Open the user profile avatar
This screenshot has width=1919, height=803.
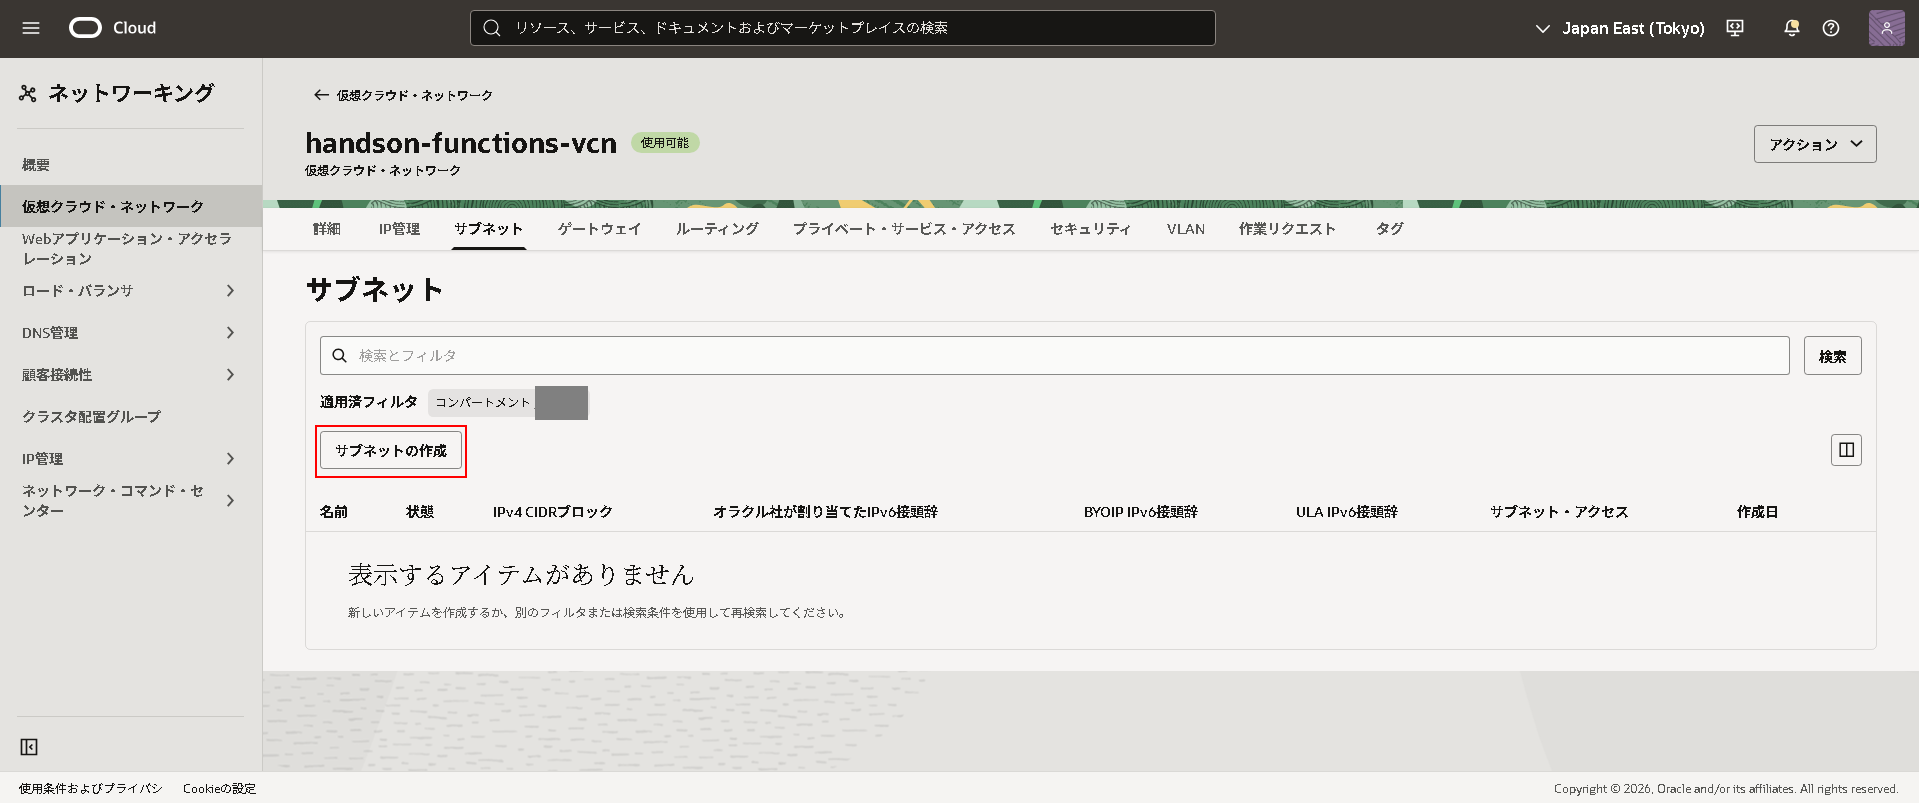pyautogui.click(x=1886, y=28)
